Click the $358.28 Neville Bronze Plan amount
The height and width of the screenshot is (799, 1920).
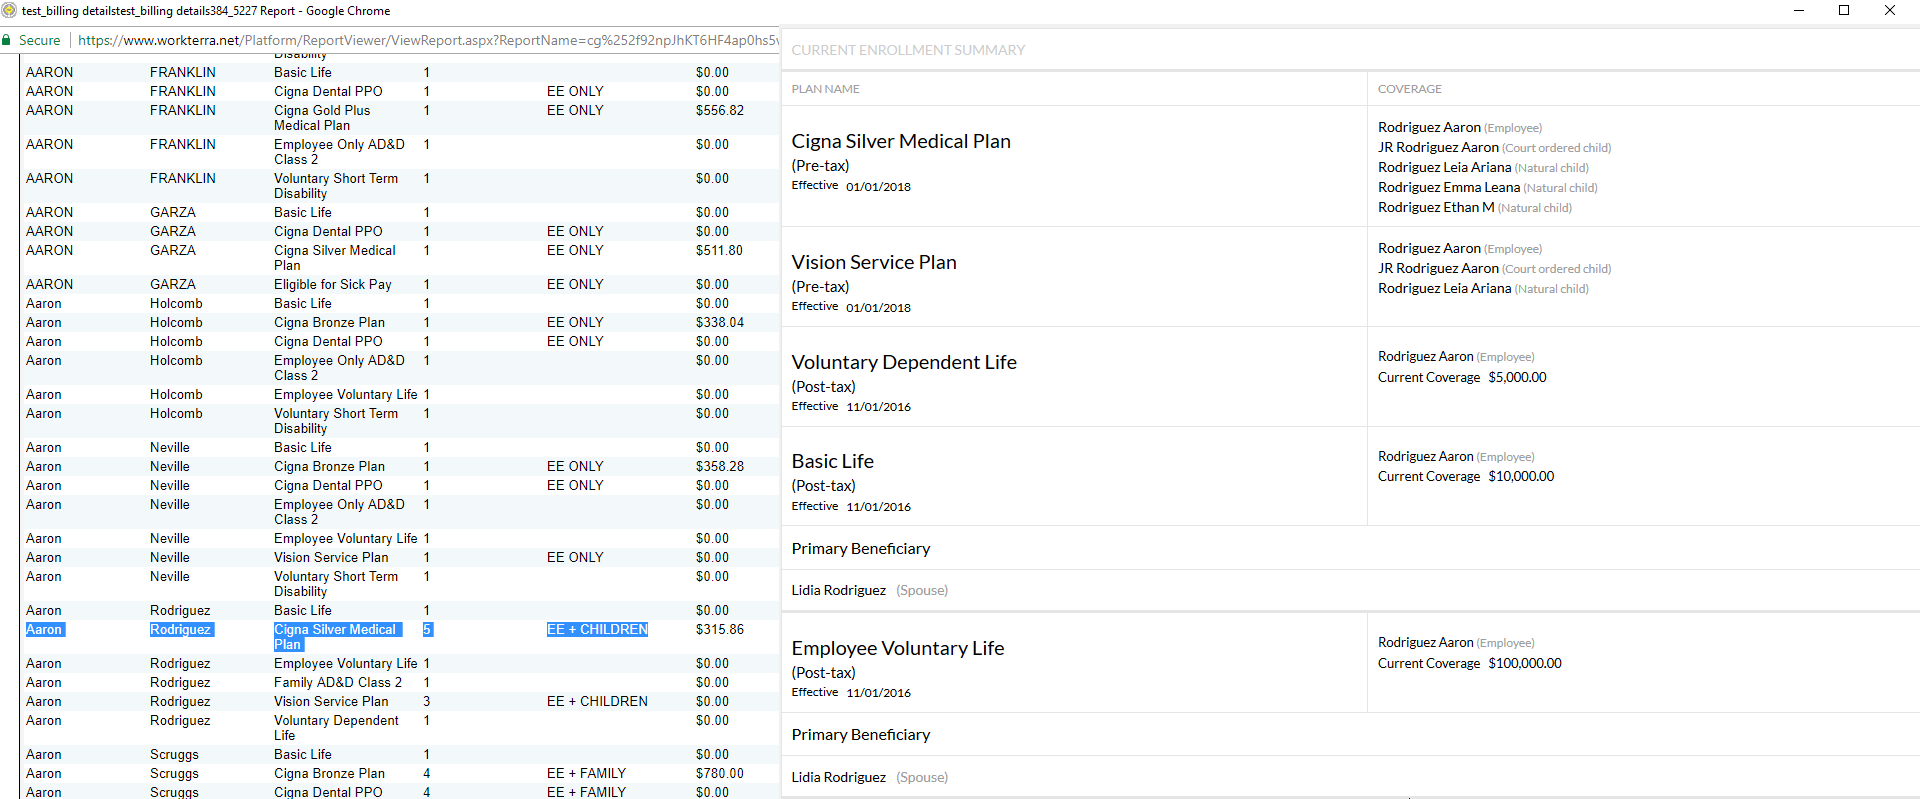(720, 466)
